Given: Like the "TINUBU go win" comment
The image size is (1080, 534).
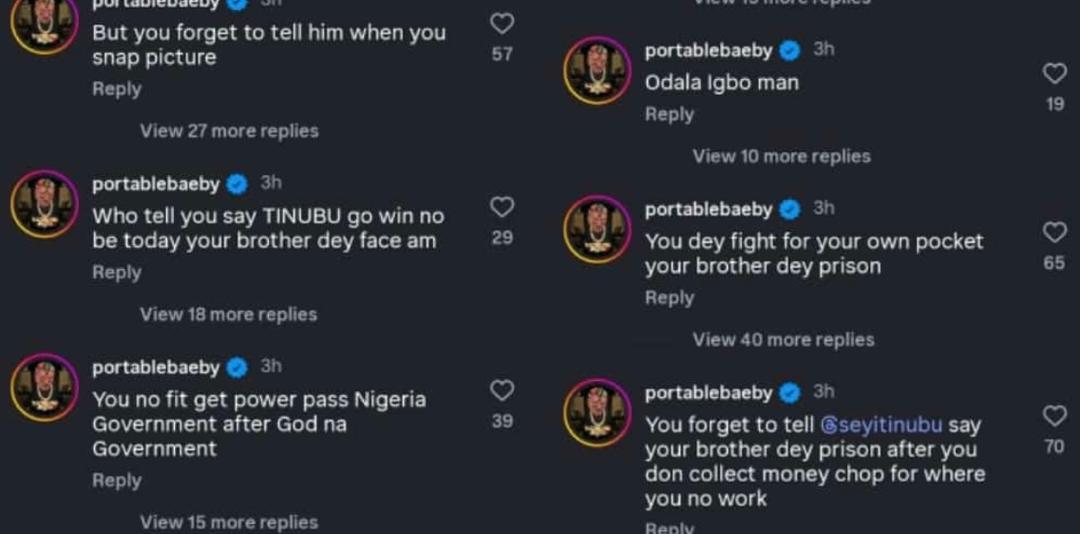Looking at the screenshot, I should tap(502, 207).
